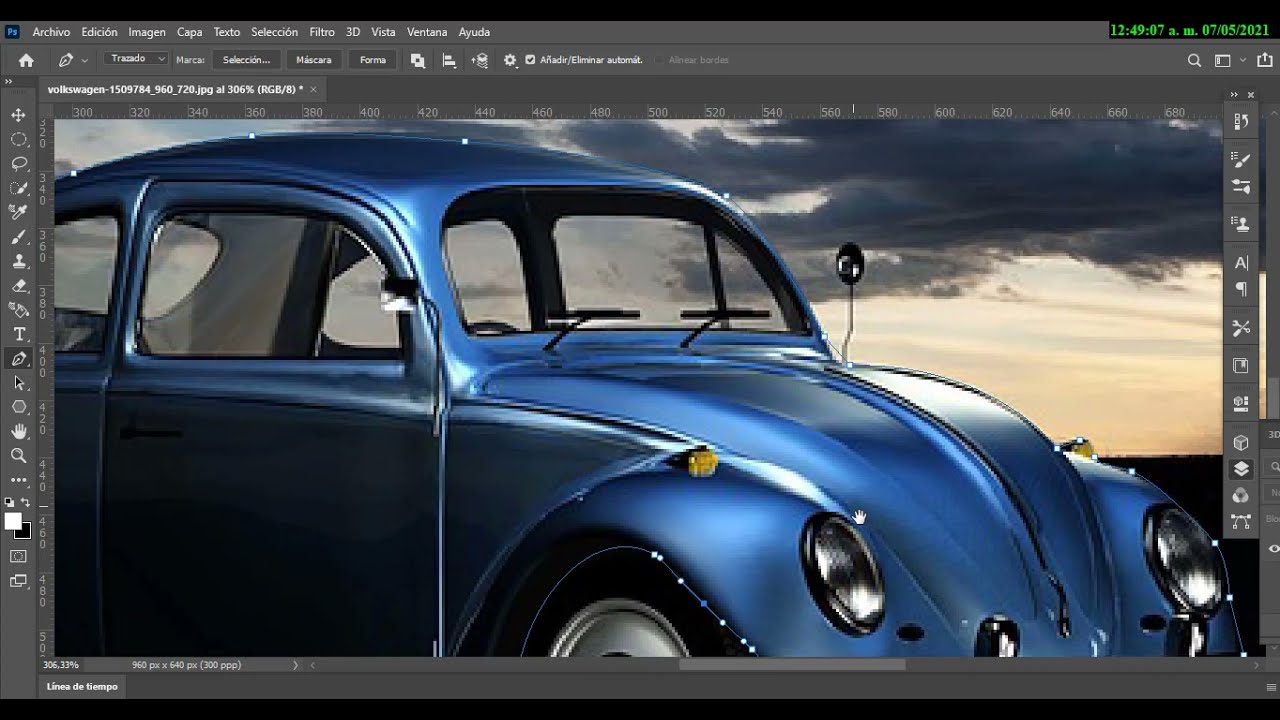The width and height of the screenshot is (1280, 720).
Task: Open the Adjustments sliders panel icon
Action: 1241,186
